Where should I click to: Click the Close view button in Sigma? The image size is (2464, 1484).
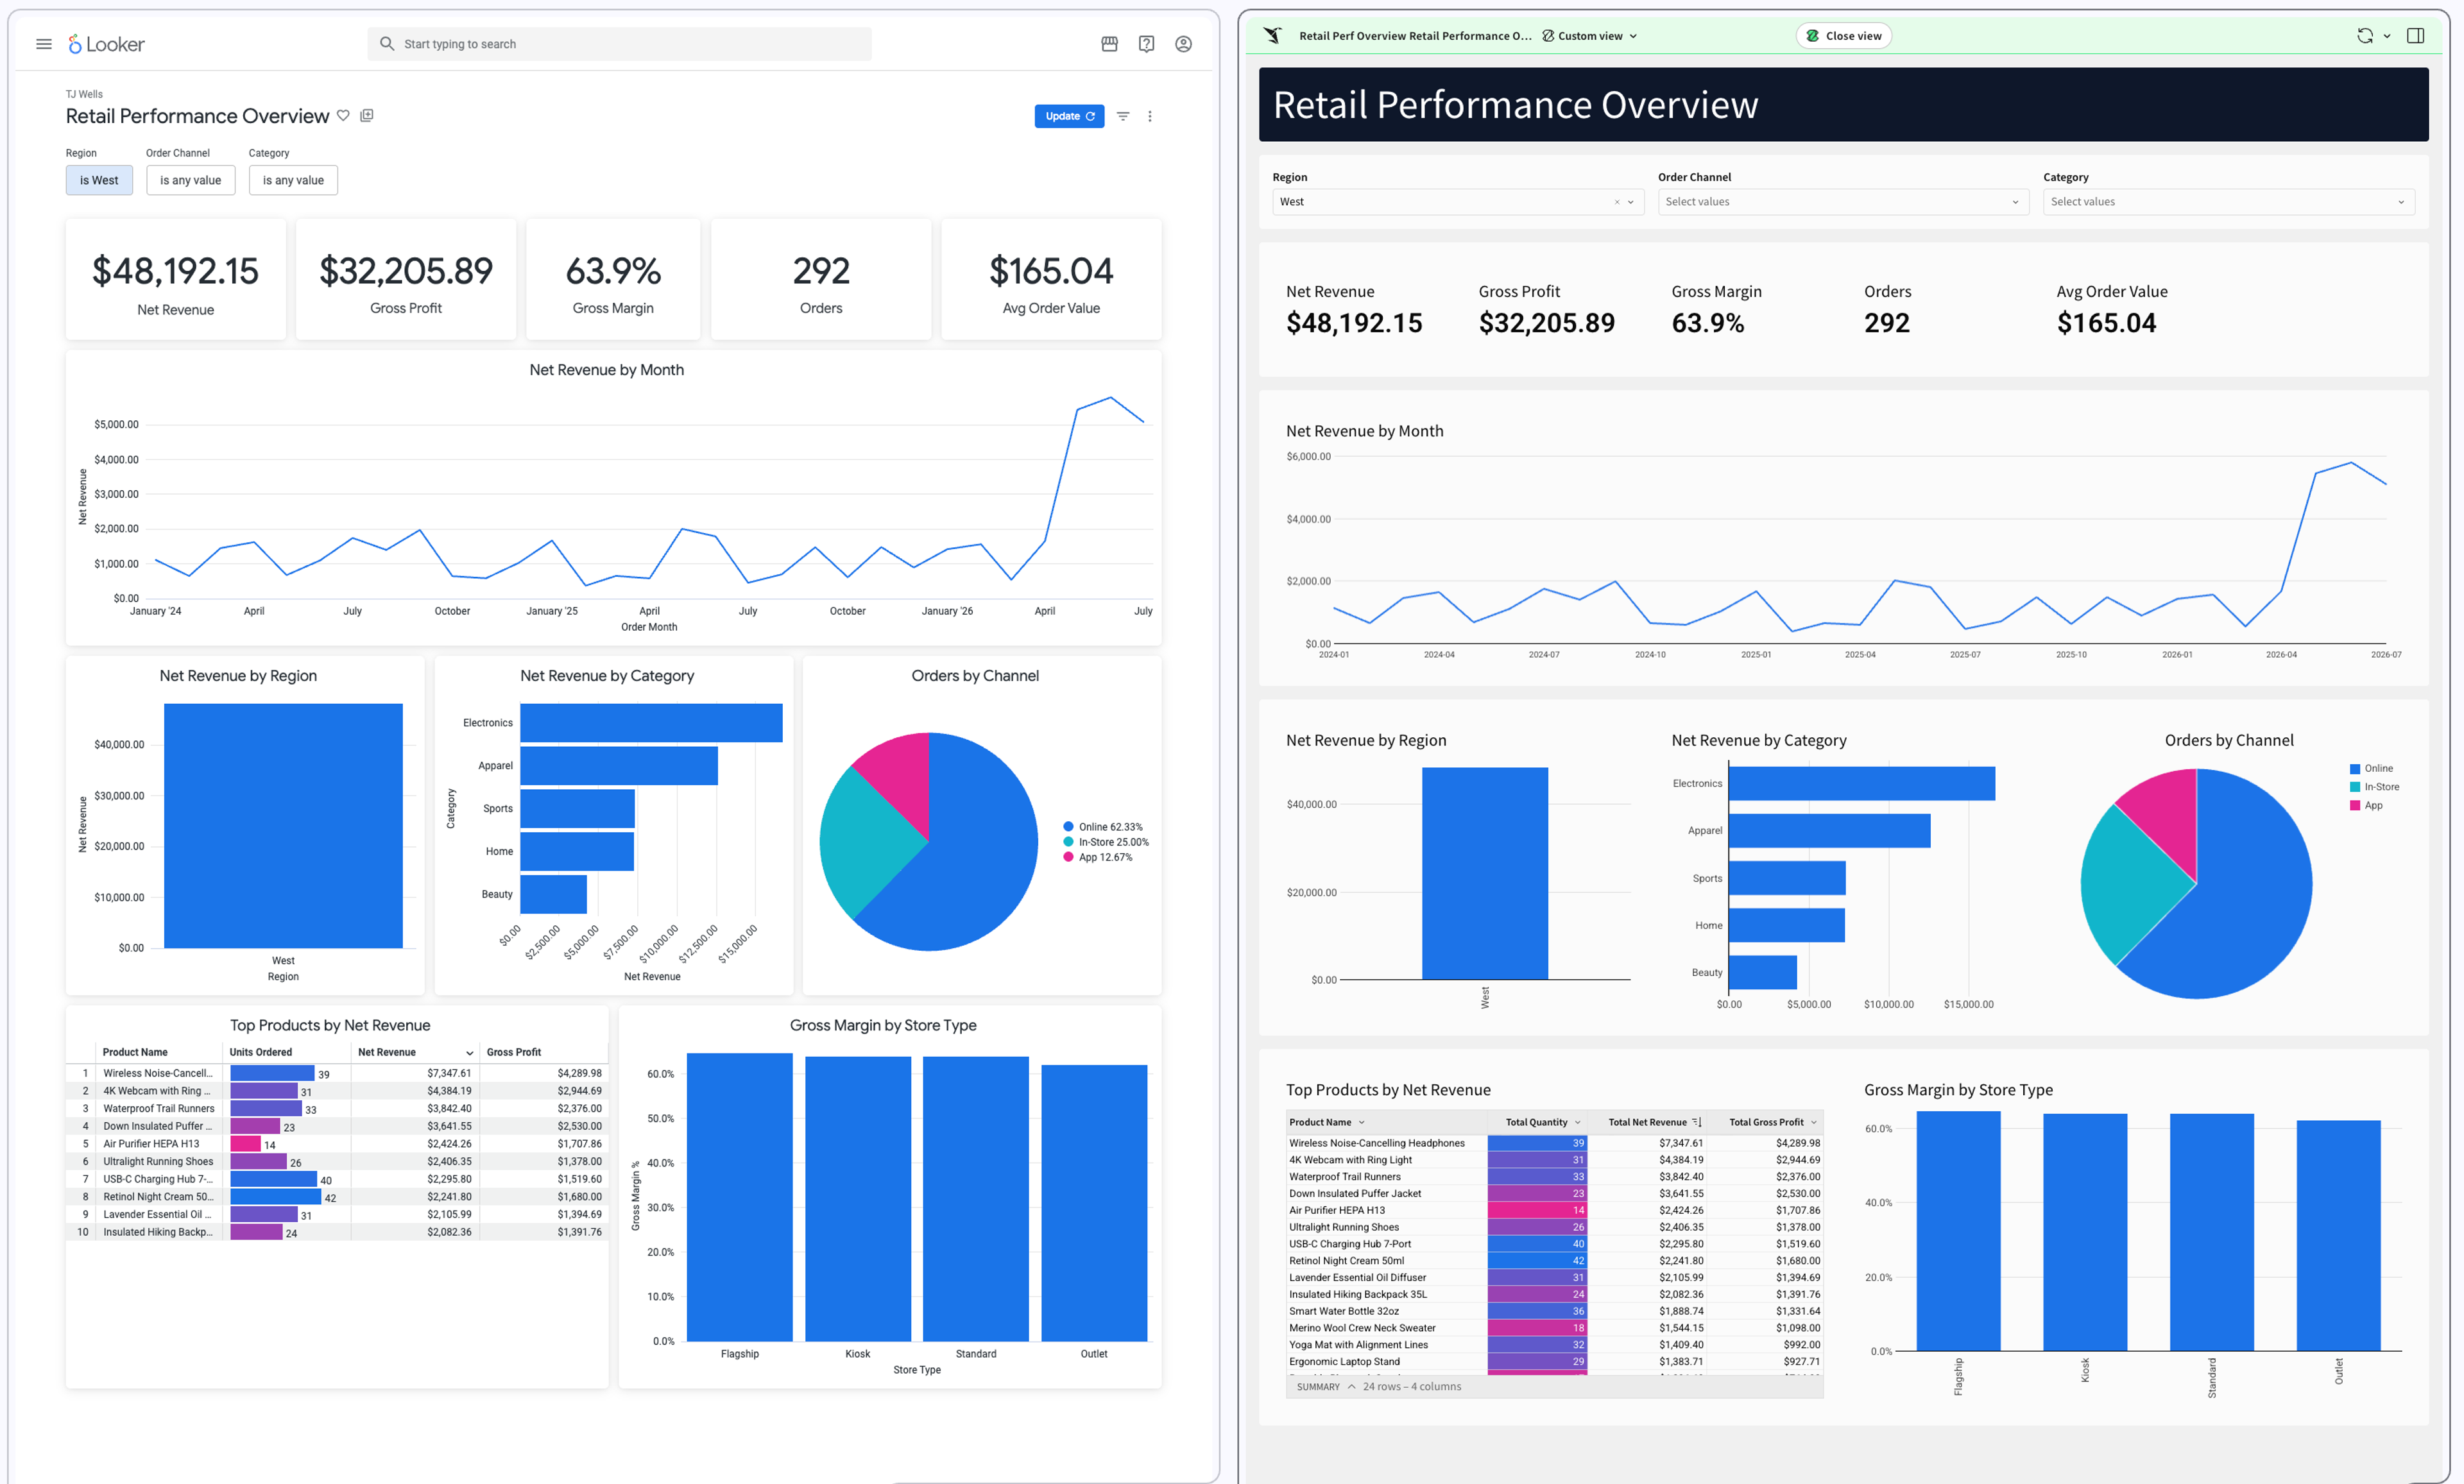click(x=1844, y=36)
